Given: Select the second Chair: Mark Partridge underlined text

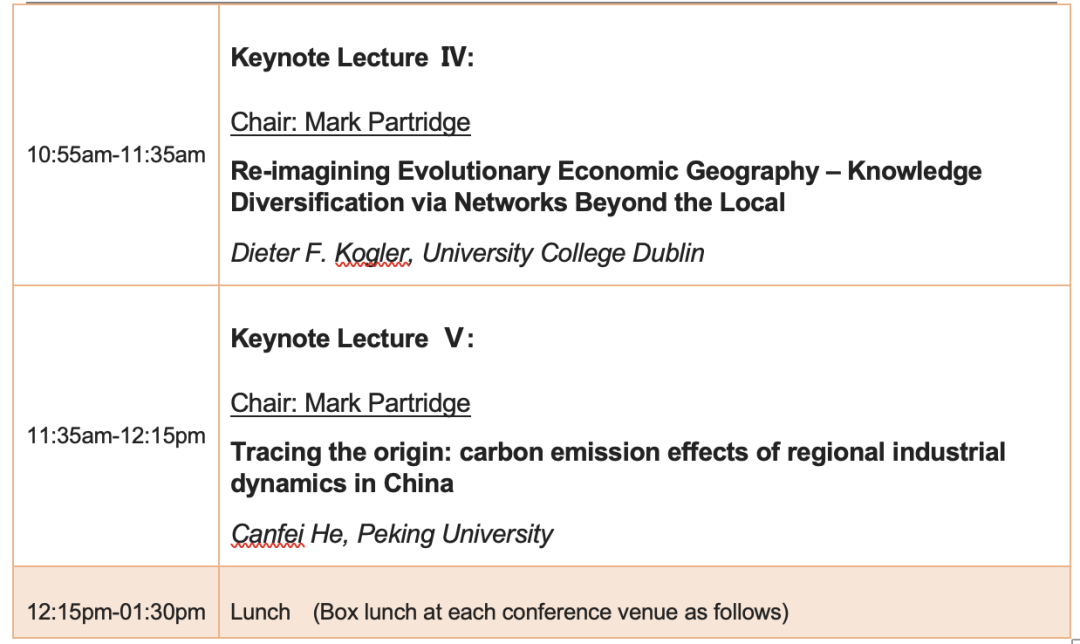Looking at the screenshot, I should (351, 404).
